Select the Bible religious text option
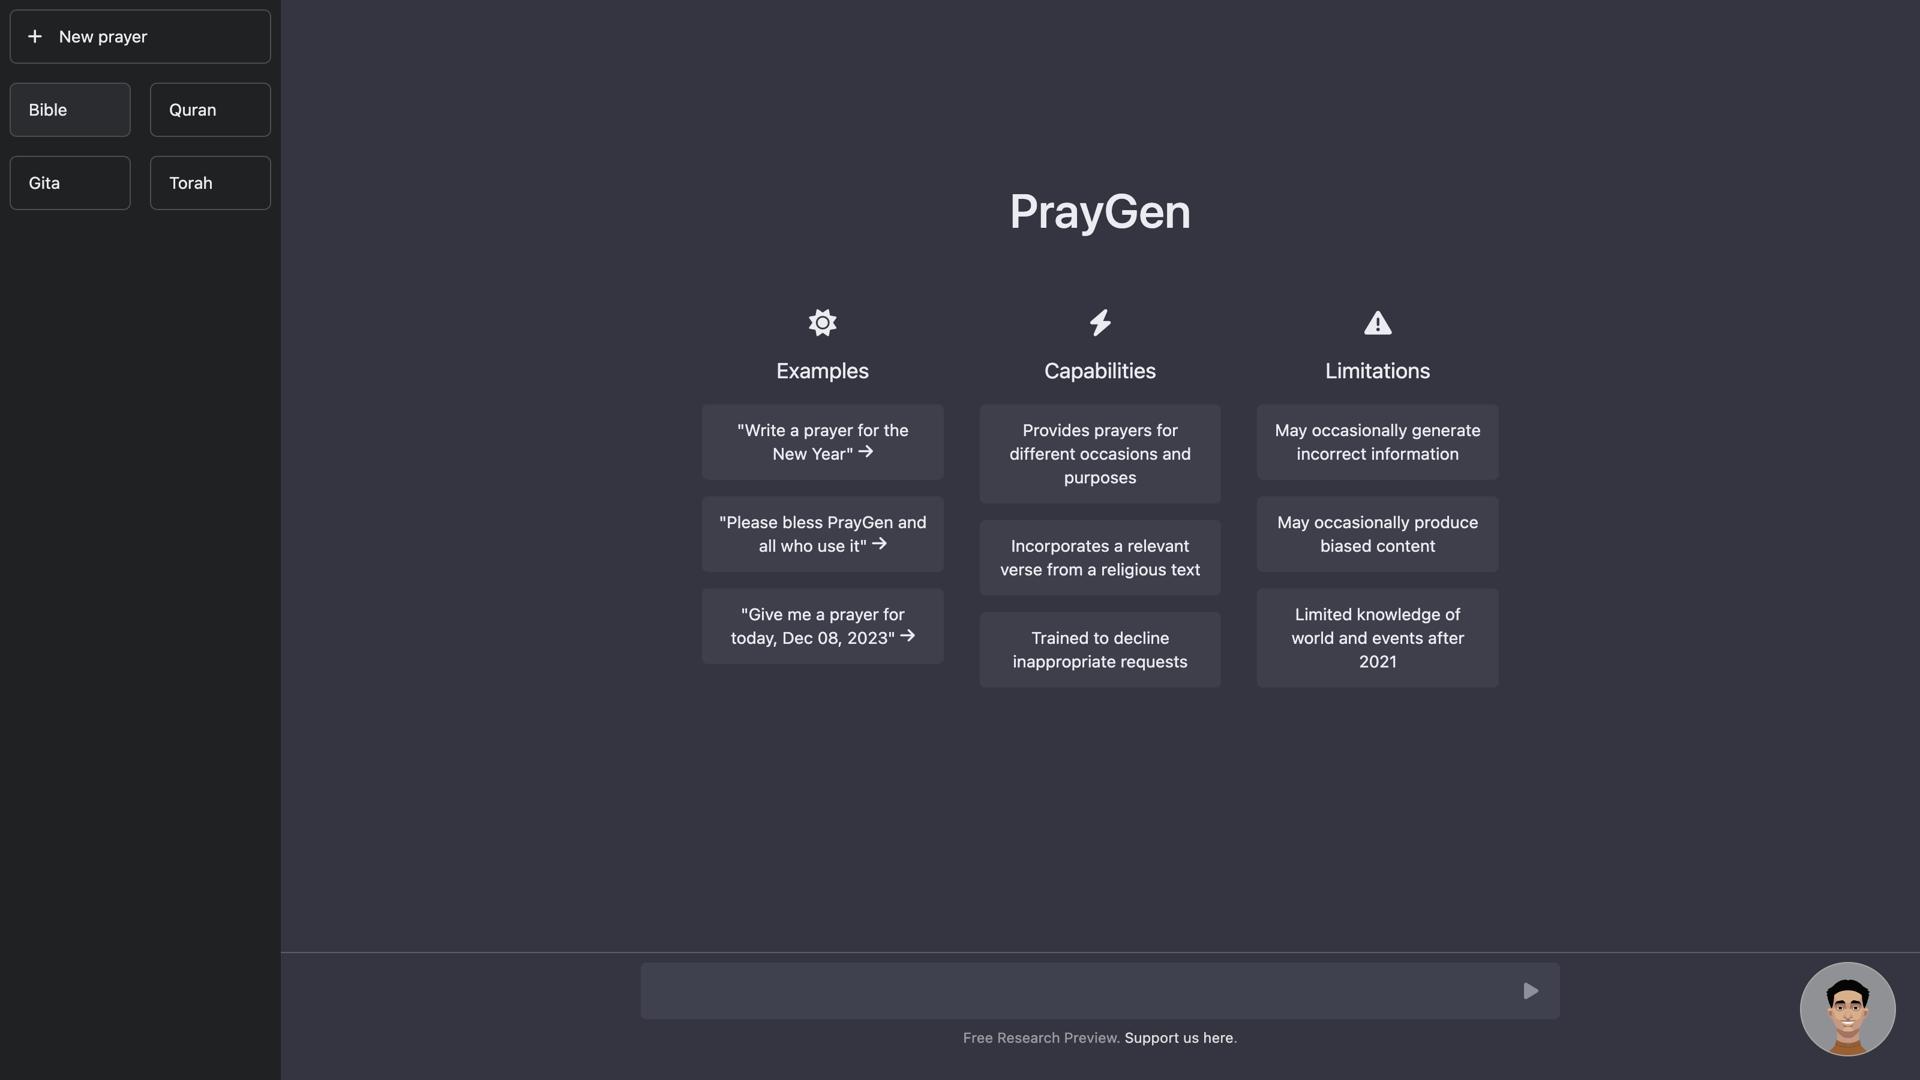1920x1080 pixels. (69, 110)
